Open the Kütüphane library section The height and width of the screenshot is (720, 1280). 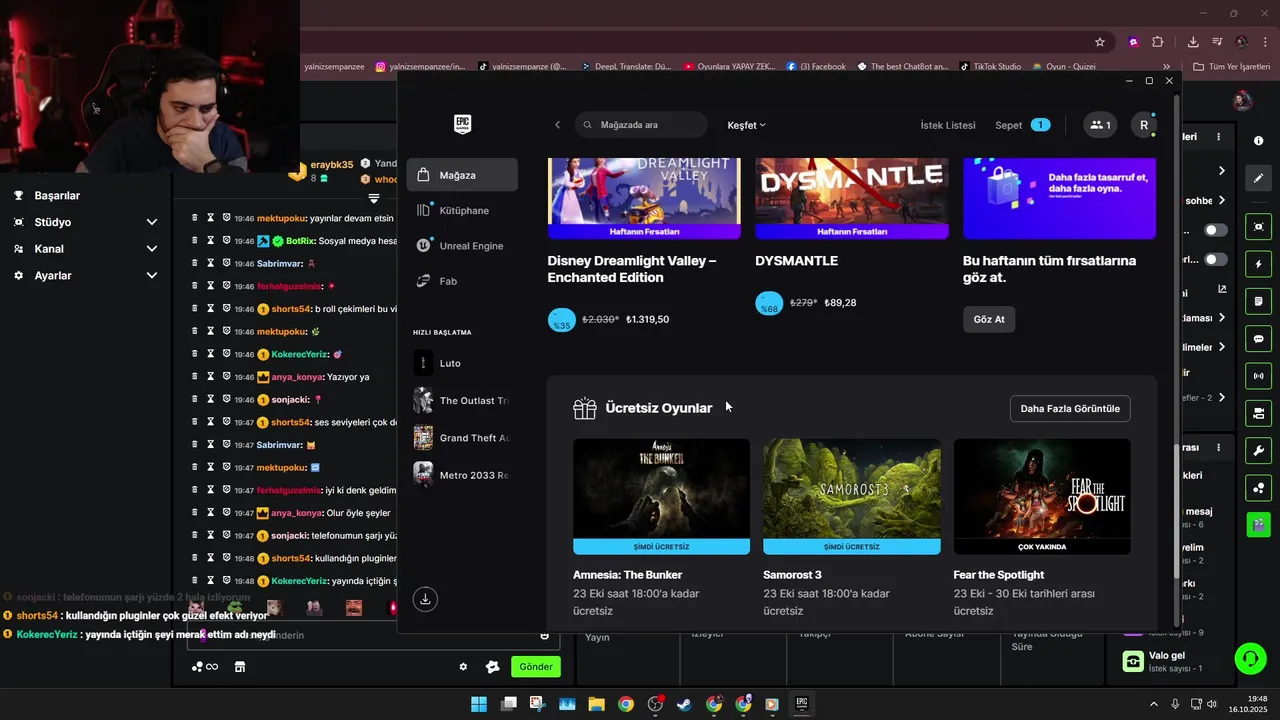[462, 210]
